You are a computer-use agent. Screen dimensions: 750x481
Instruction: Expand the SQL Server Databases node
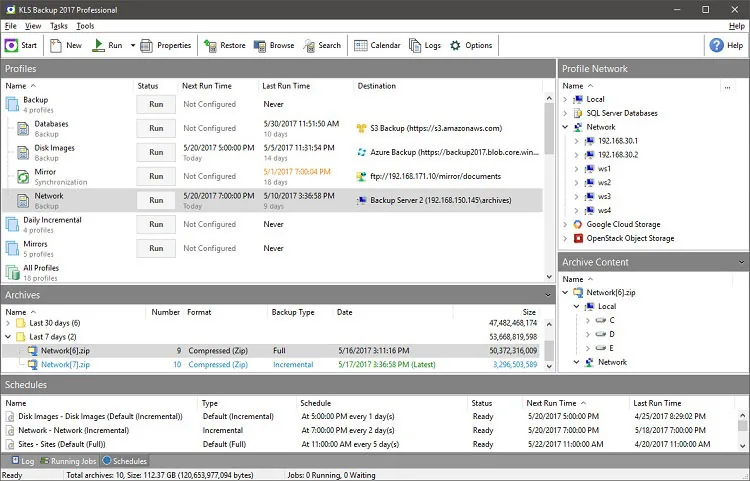(565, 113)
